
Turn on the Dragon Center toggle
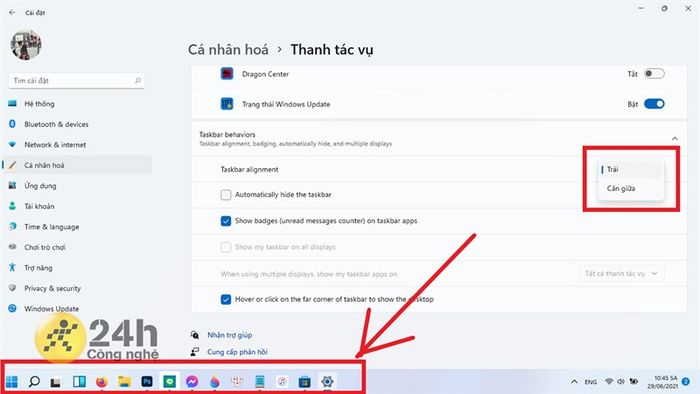coord(654,74)
